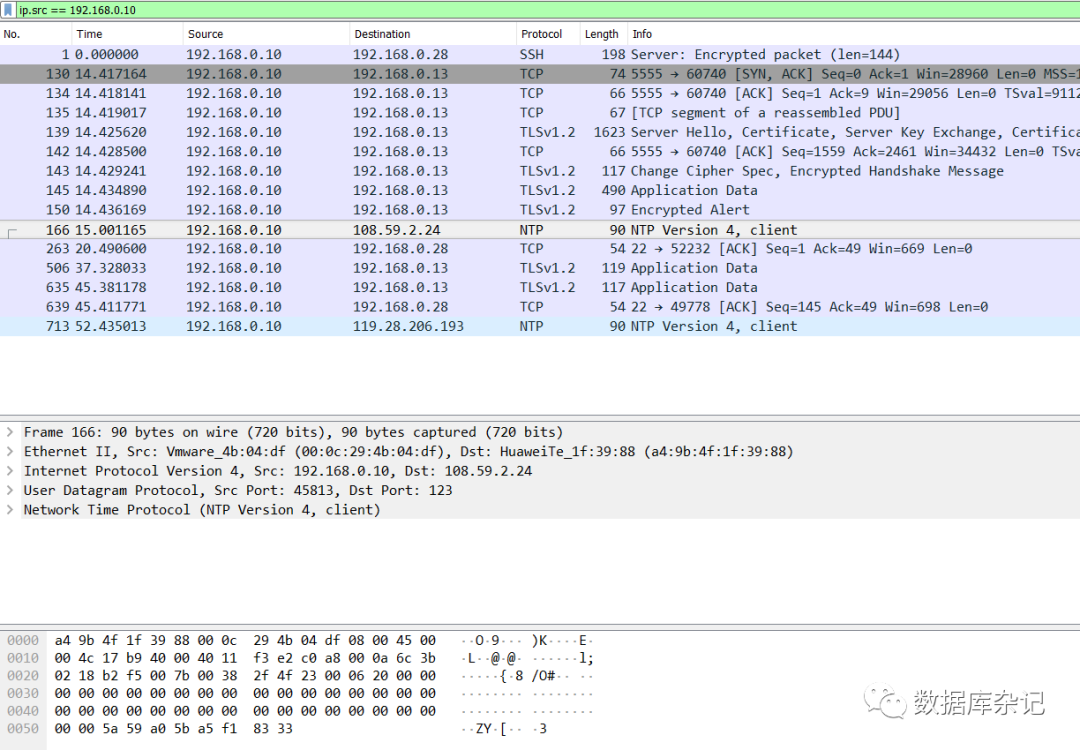The width and height of the screenshot is (1080, 750).
Task: Sort by the Source column header
Action: coord(267,34)
